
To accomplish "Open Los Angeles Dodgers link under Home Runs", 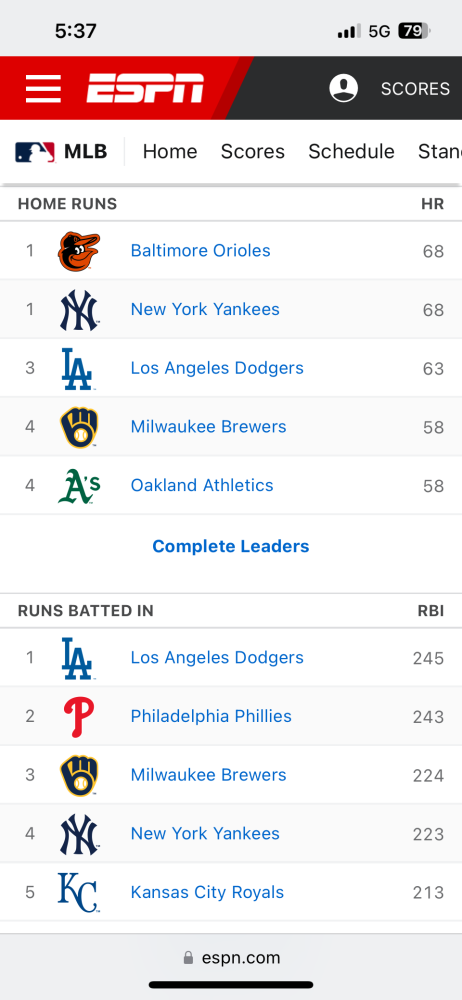I will (217, 368).
